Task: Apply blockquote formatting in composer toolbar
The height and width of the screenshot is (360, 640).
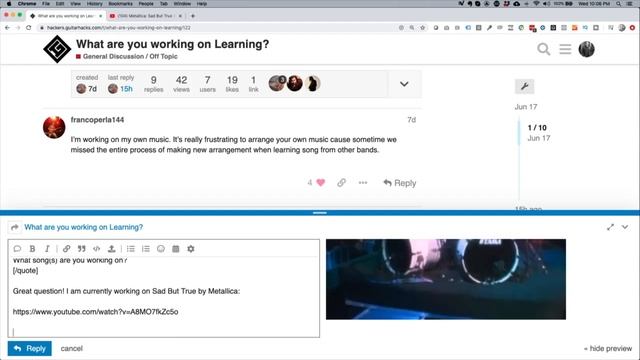Action: pyautogui.click(x=82, y=249)
